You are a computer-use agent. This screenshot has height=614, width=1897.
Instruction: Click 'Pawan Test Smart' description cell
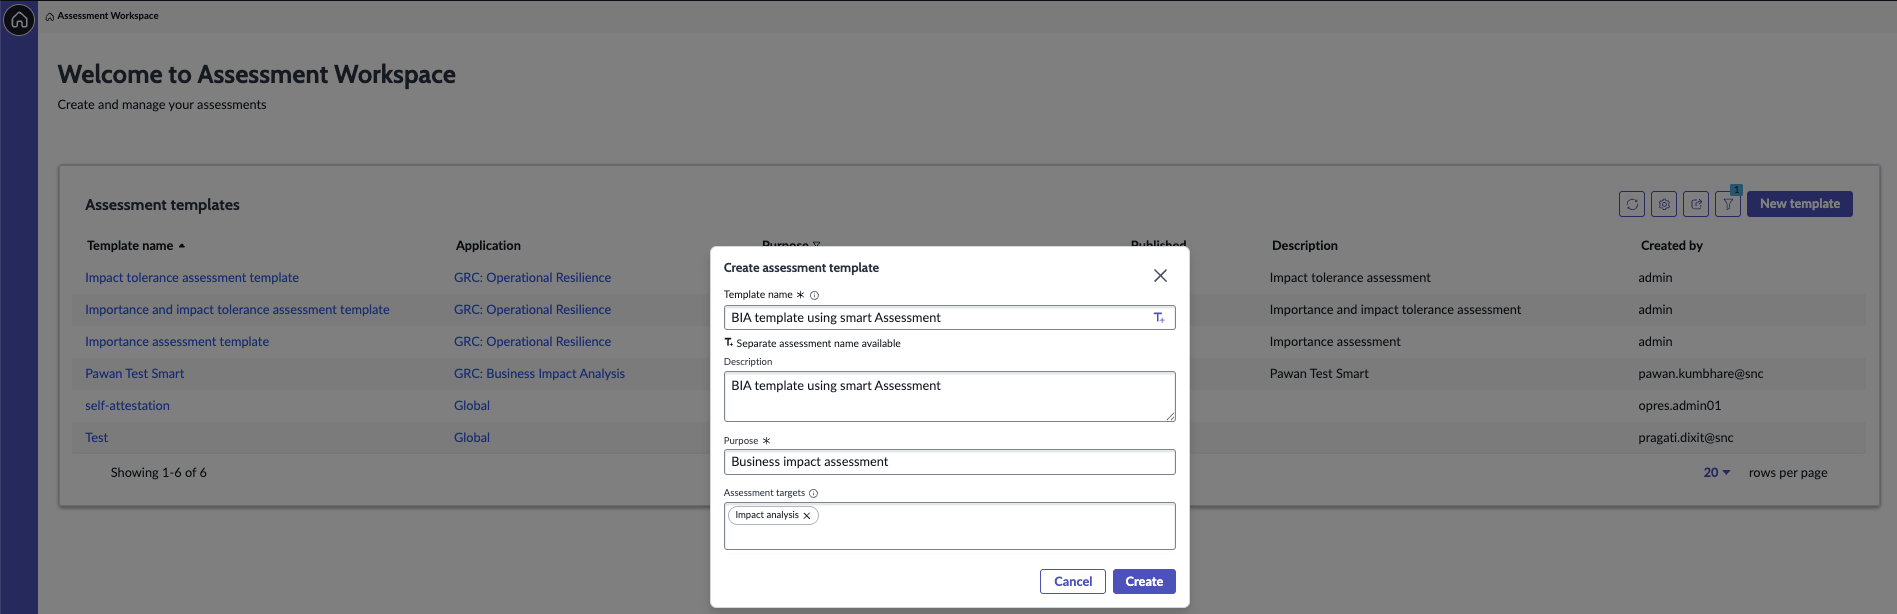point(1319,374)
